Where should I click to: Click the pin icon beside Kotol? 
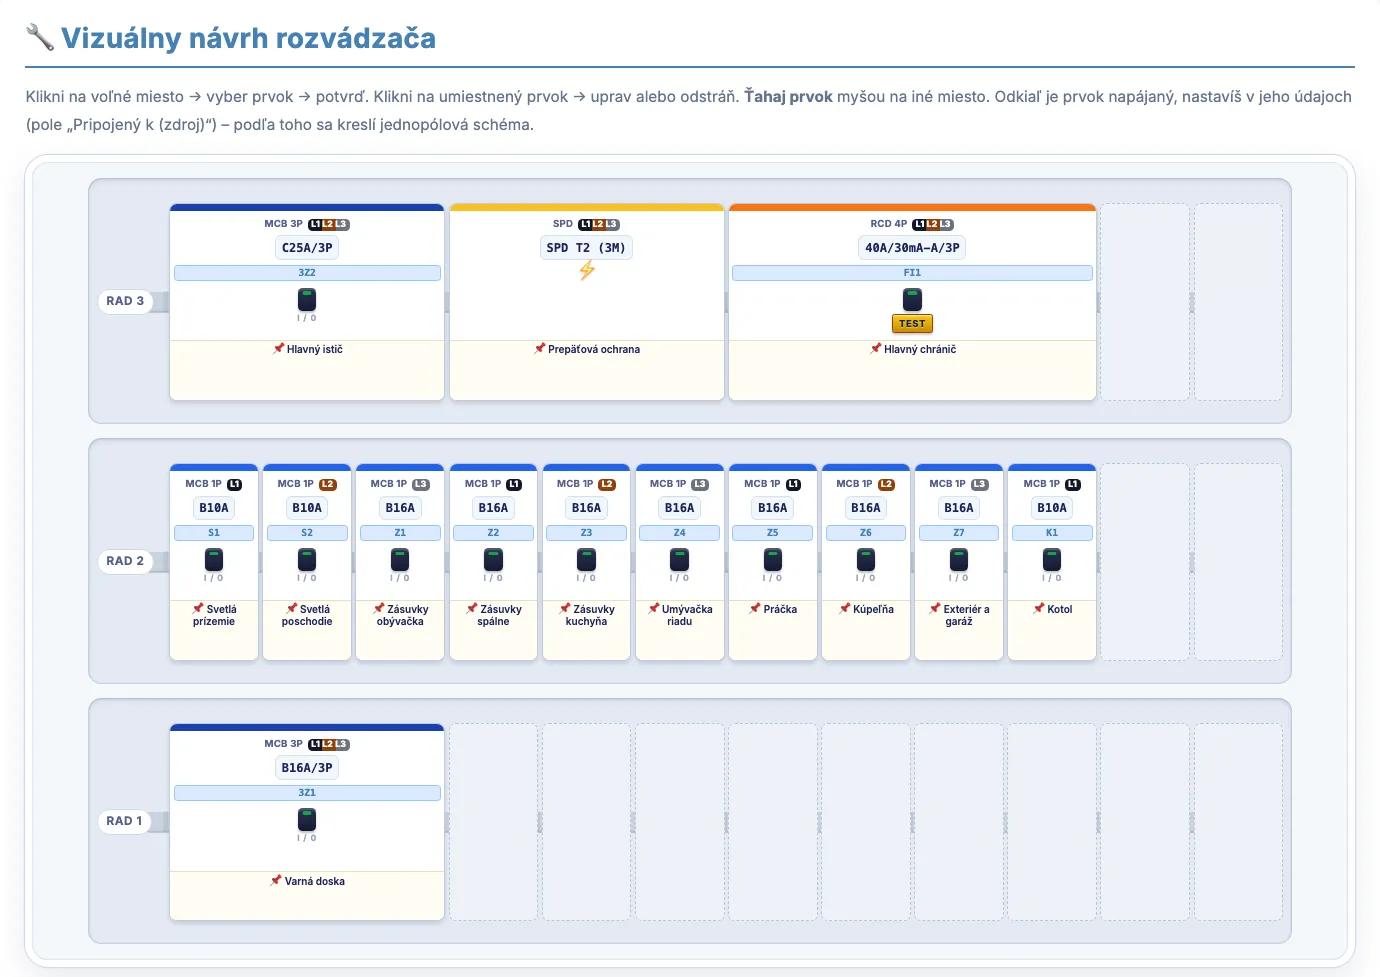coord(1038,609)
